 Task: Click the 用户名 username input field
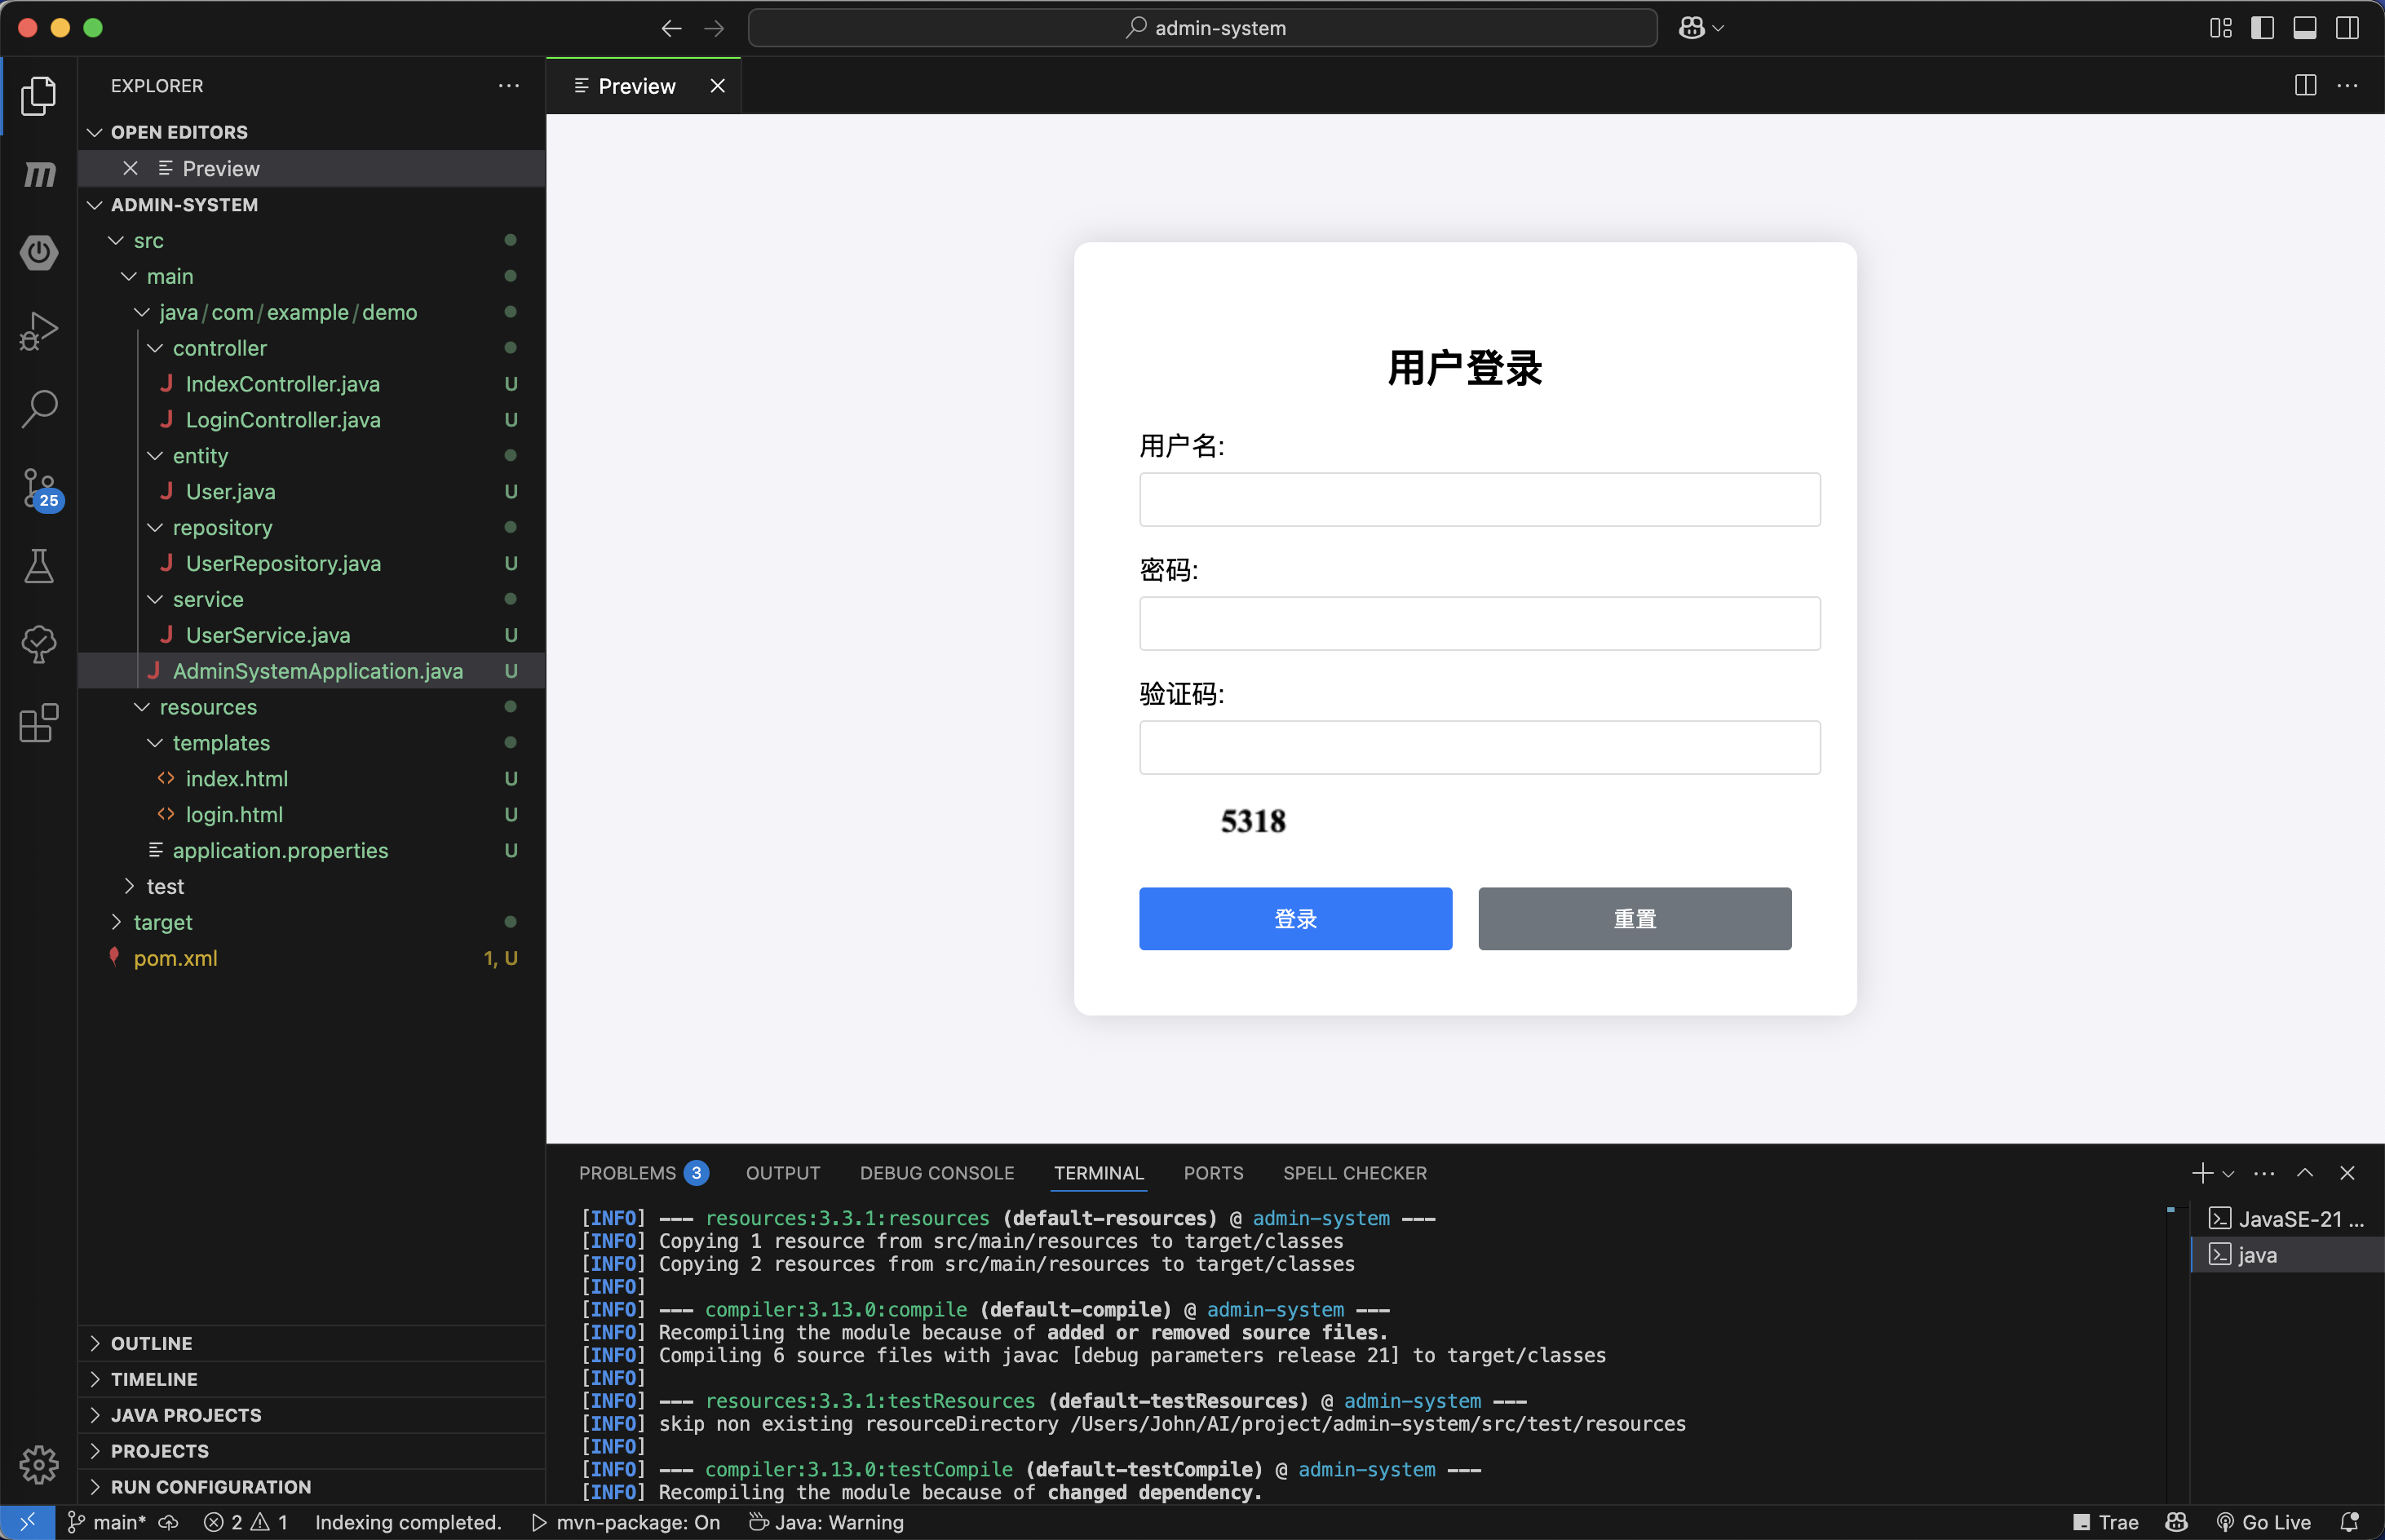[x=1479, y=499]
